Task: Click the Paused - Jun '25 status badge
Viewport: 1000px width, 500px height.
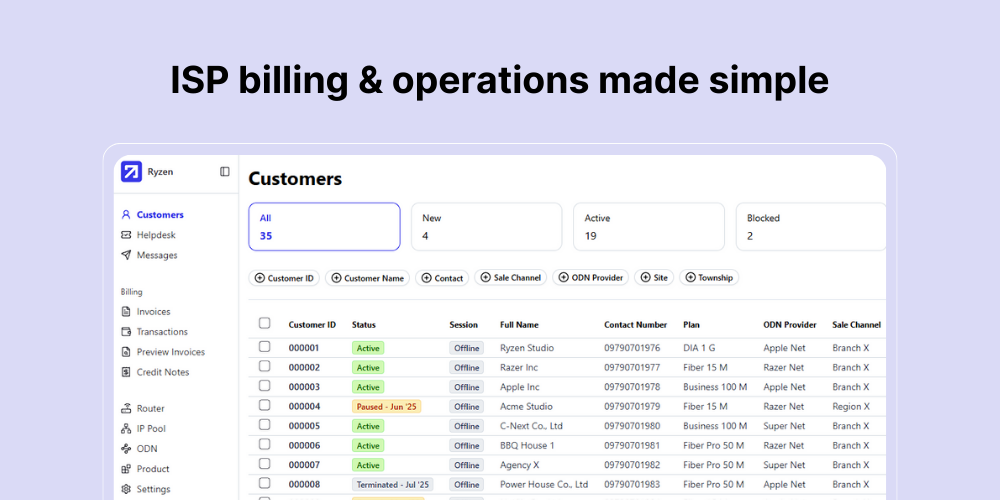Action: tap(386, 407)
